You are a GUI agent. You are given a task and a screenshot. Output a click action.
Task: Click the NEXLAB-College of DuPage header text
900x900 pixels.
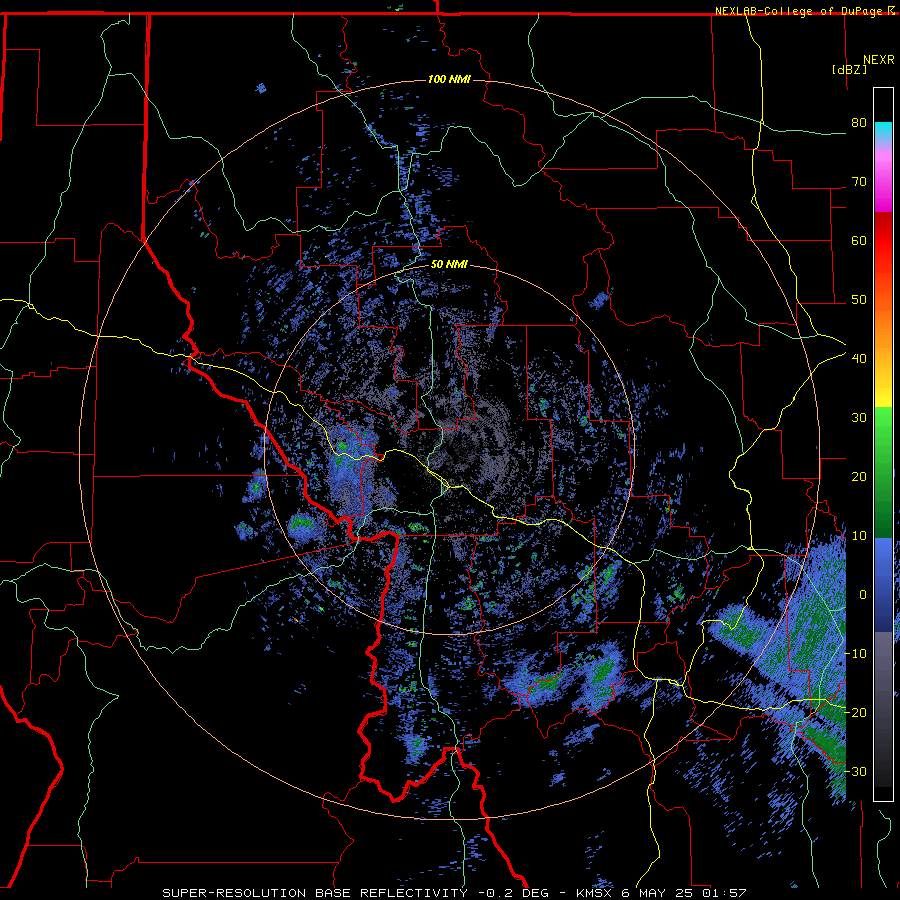point(799,11)
